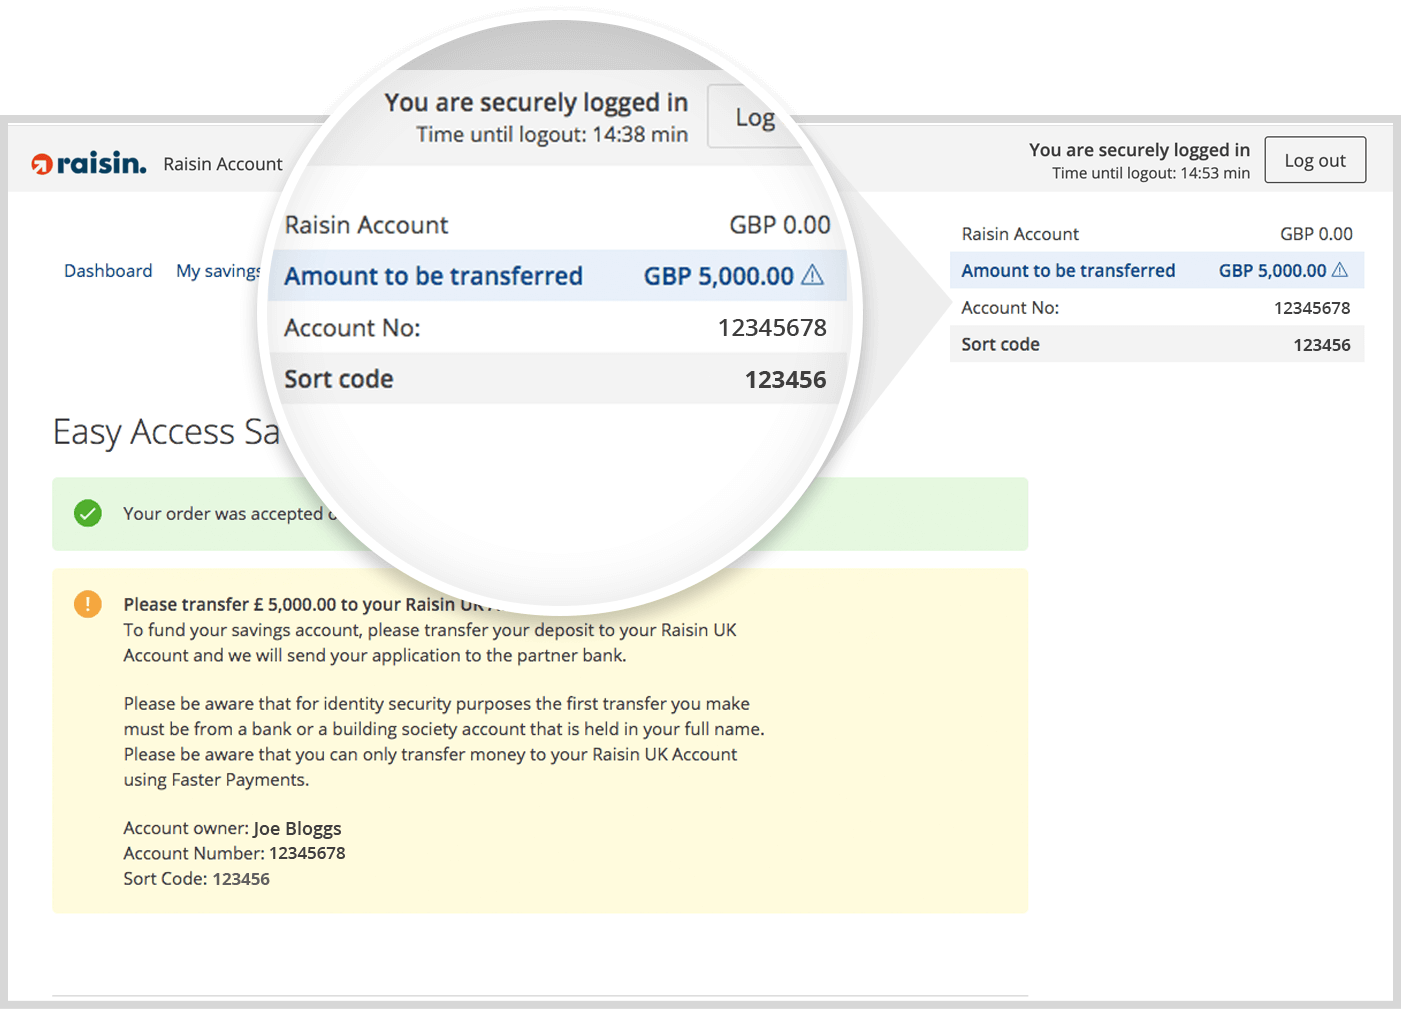Screen dimensions: 1401x1009
Task: Click sidebar 'GBP 0.00' balance
Action: 1316,234
